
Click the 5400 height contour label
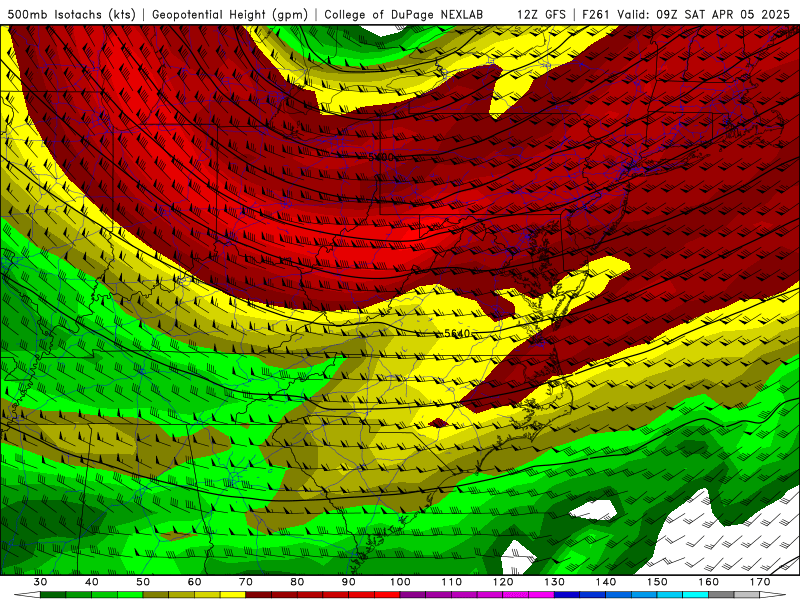[381, 157]
